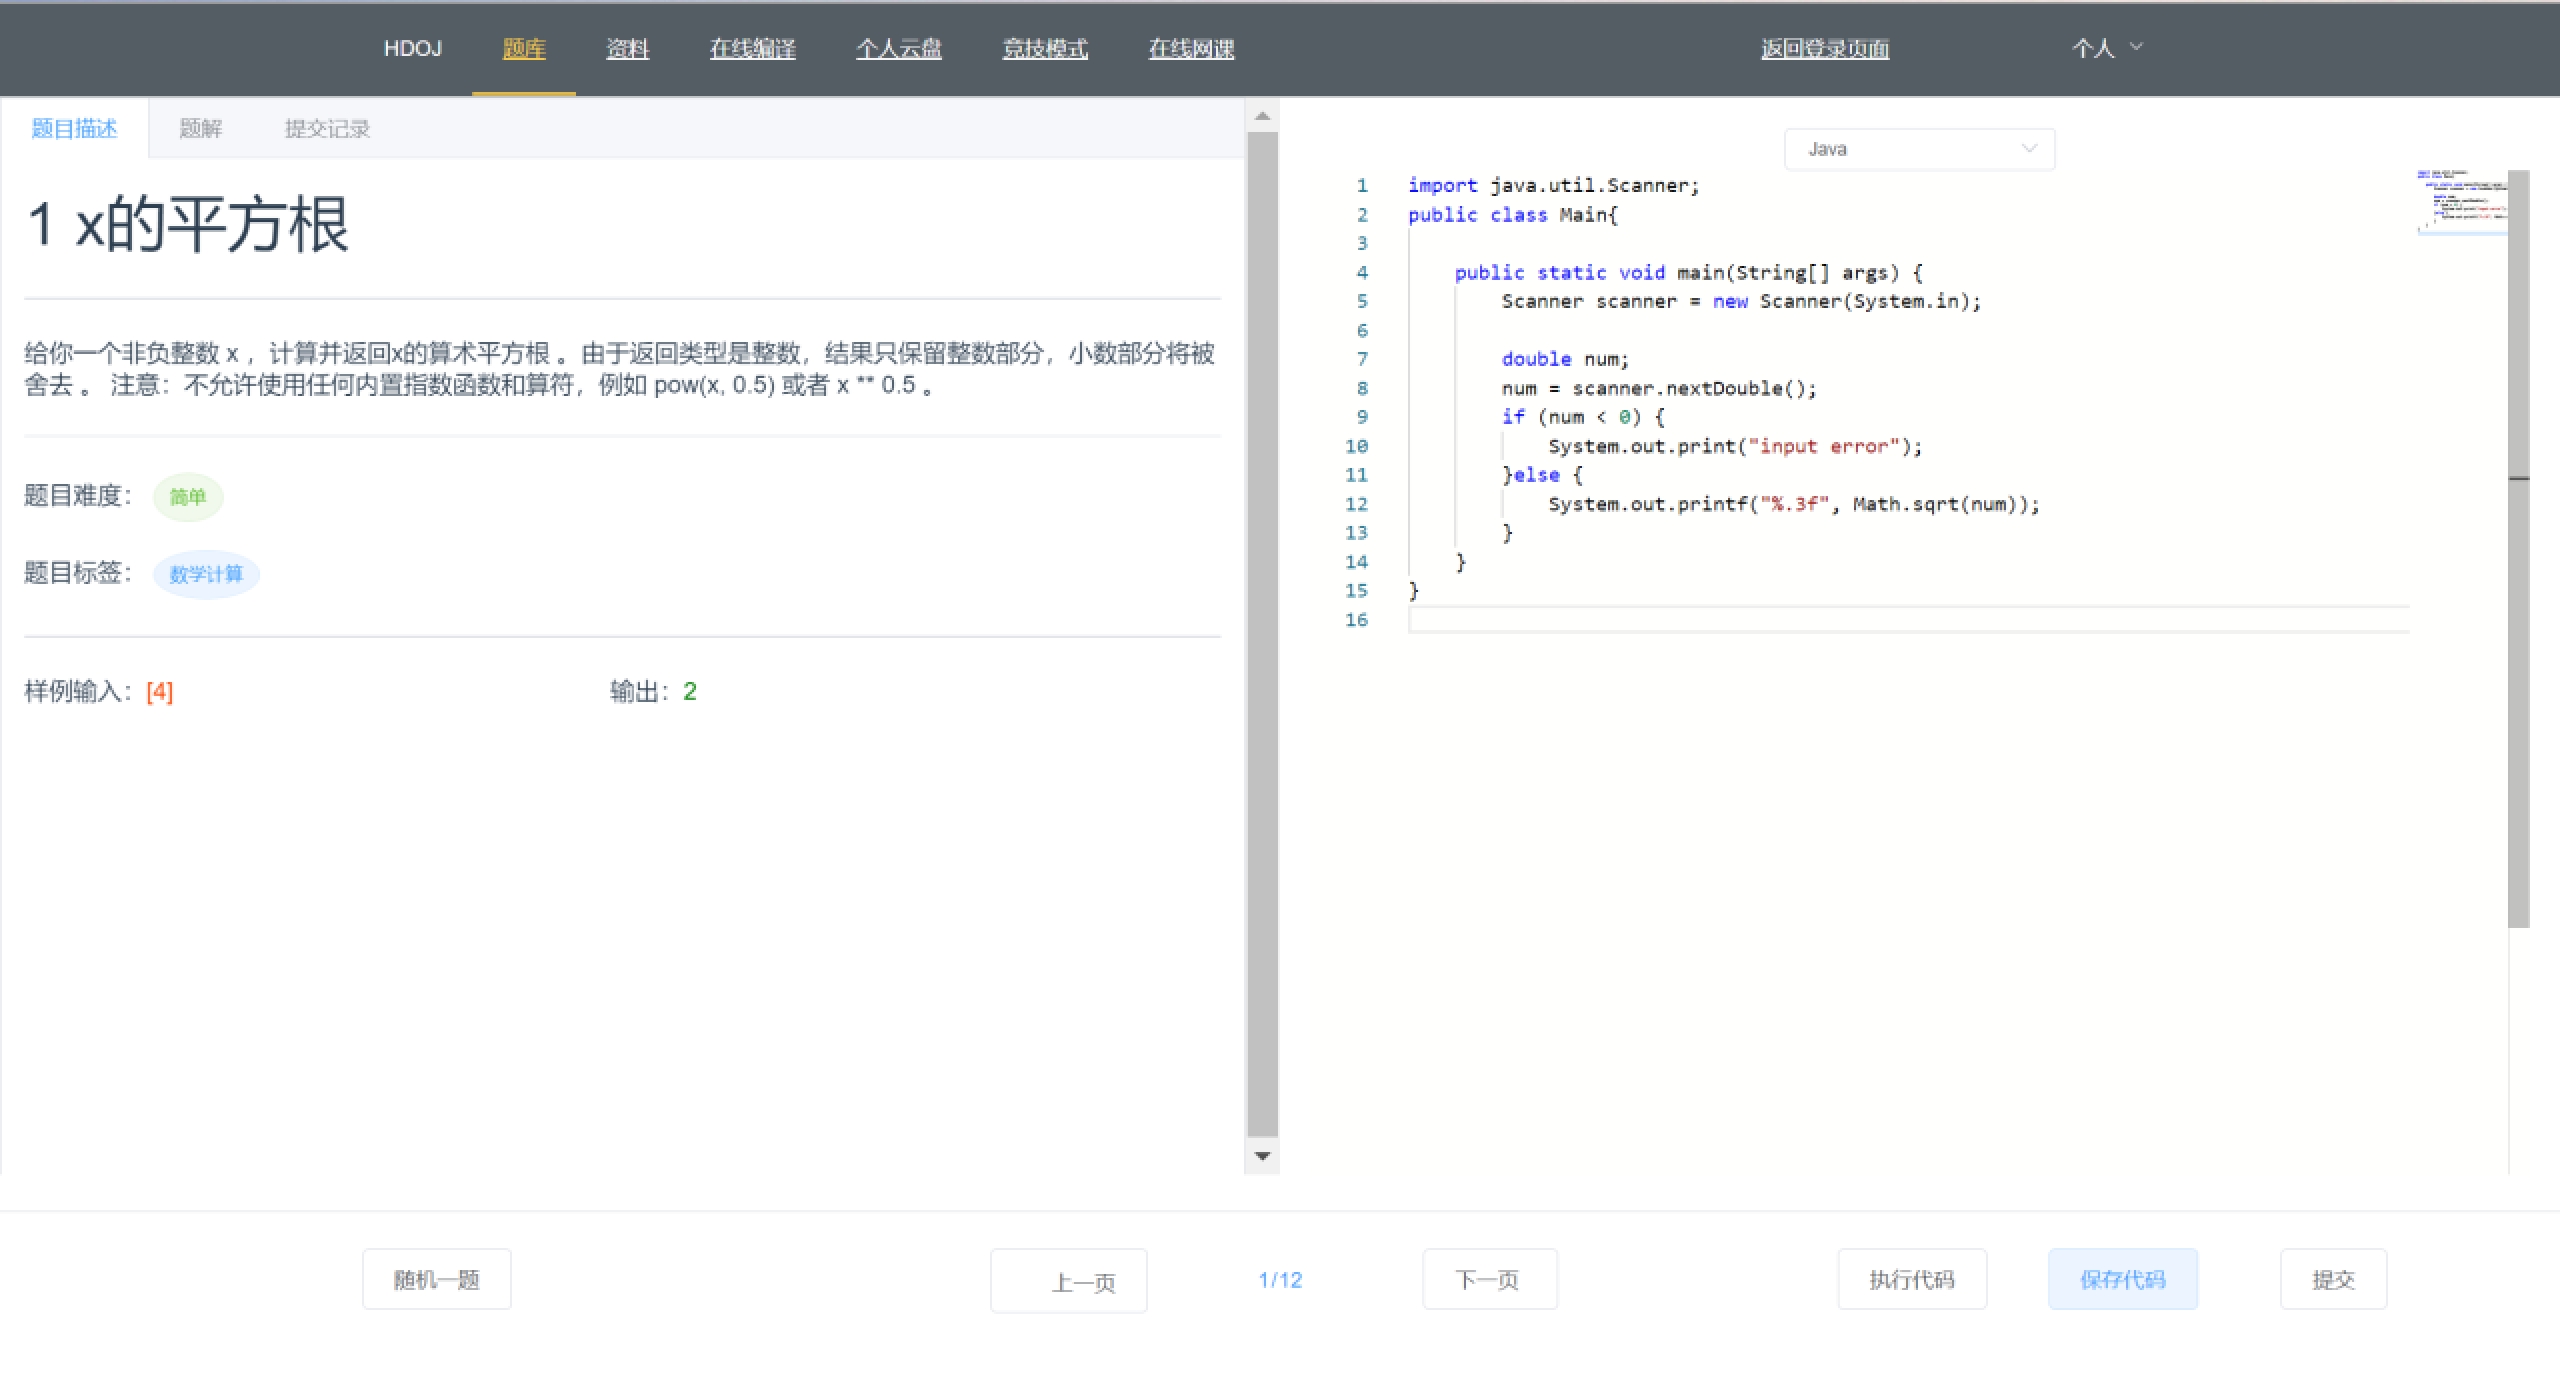The height and width of the screenshot is (1398, 2560).
Task: Click 返回登录页面 link
Action: tap(1825, 48)
